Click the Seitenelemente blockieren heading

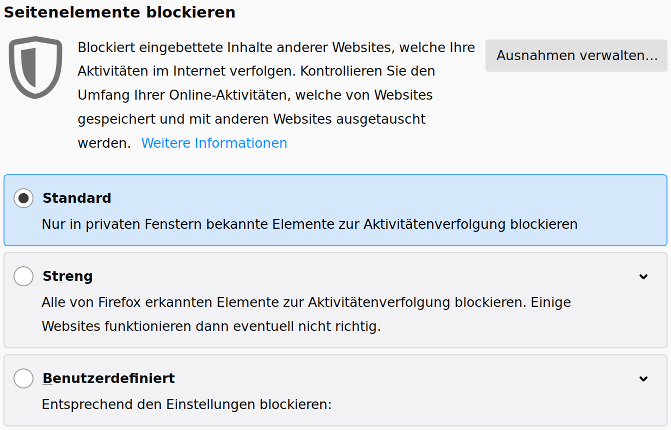click(x=120, y=12)
